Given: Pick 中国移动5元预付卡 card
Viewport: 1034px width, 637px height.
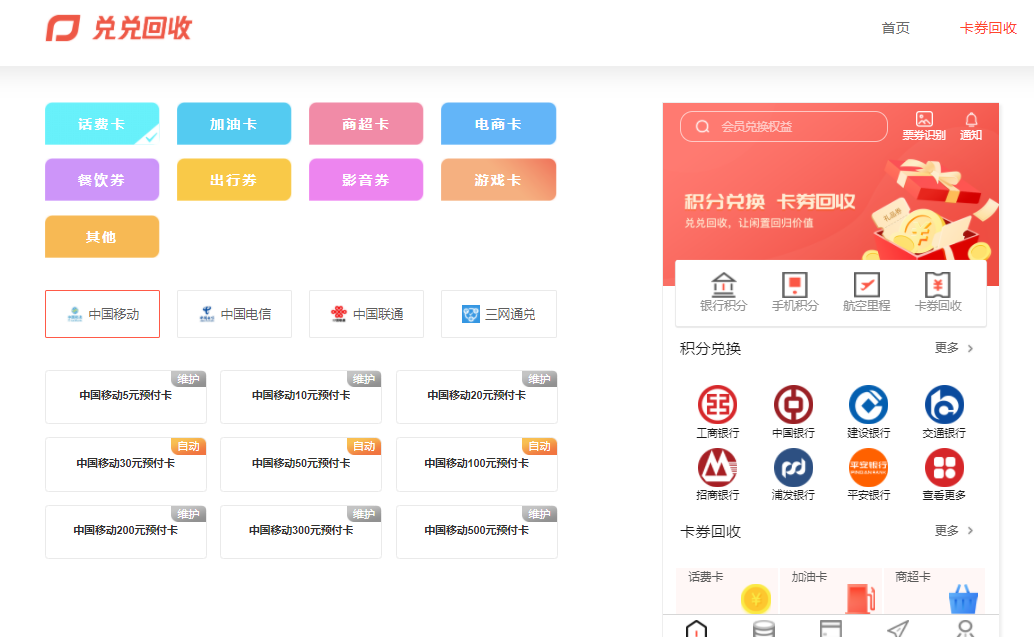Looking at the screenshot, I should (126, 396).
